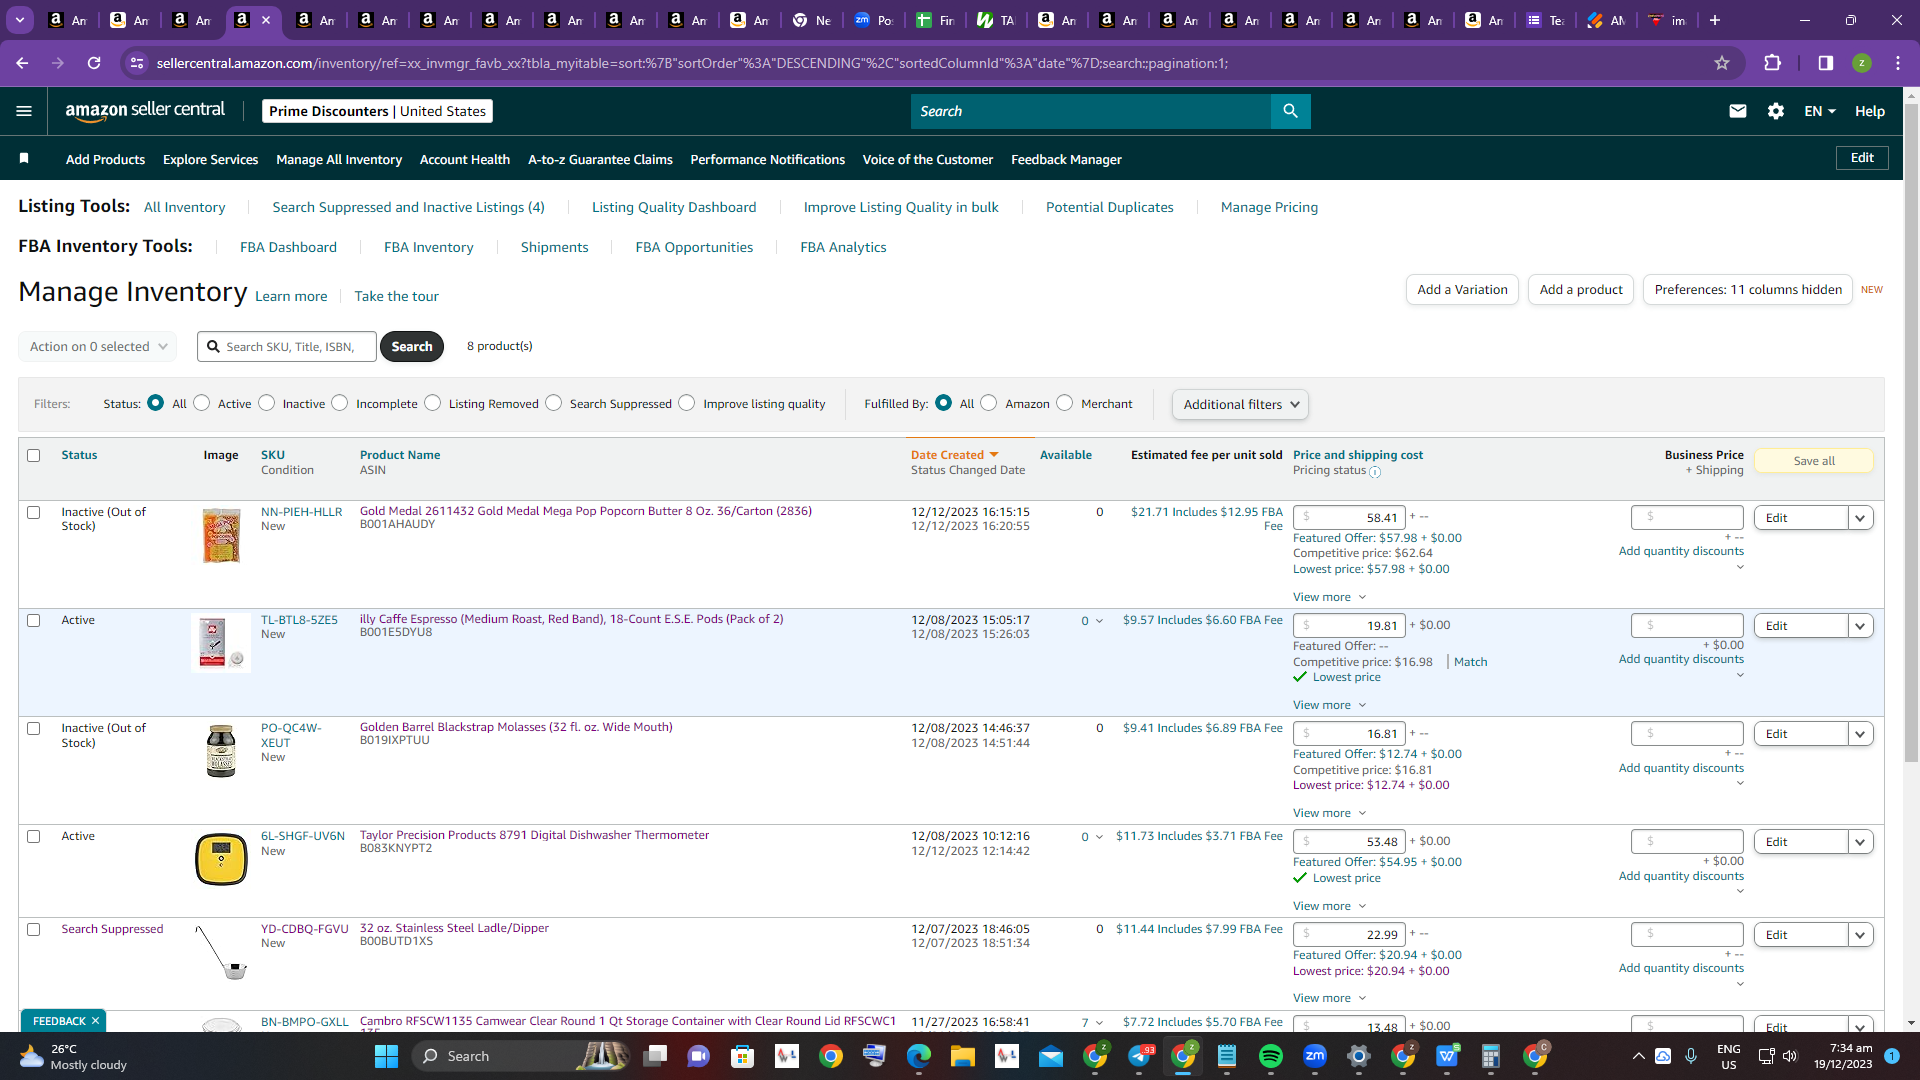Image resolution: width=1920 pixels, height=1080 pixels.
Task: Open the Mail app in taskbar
Action: tap(1050, 1056)
